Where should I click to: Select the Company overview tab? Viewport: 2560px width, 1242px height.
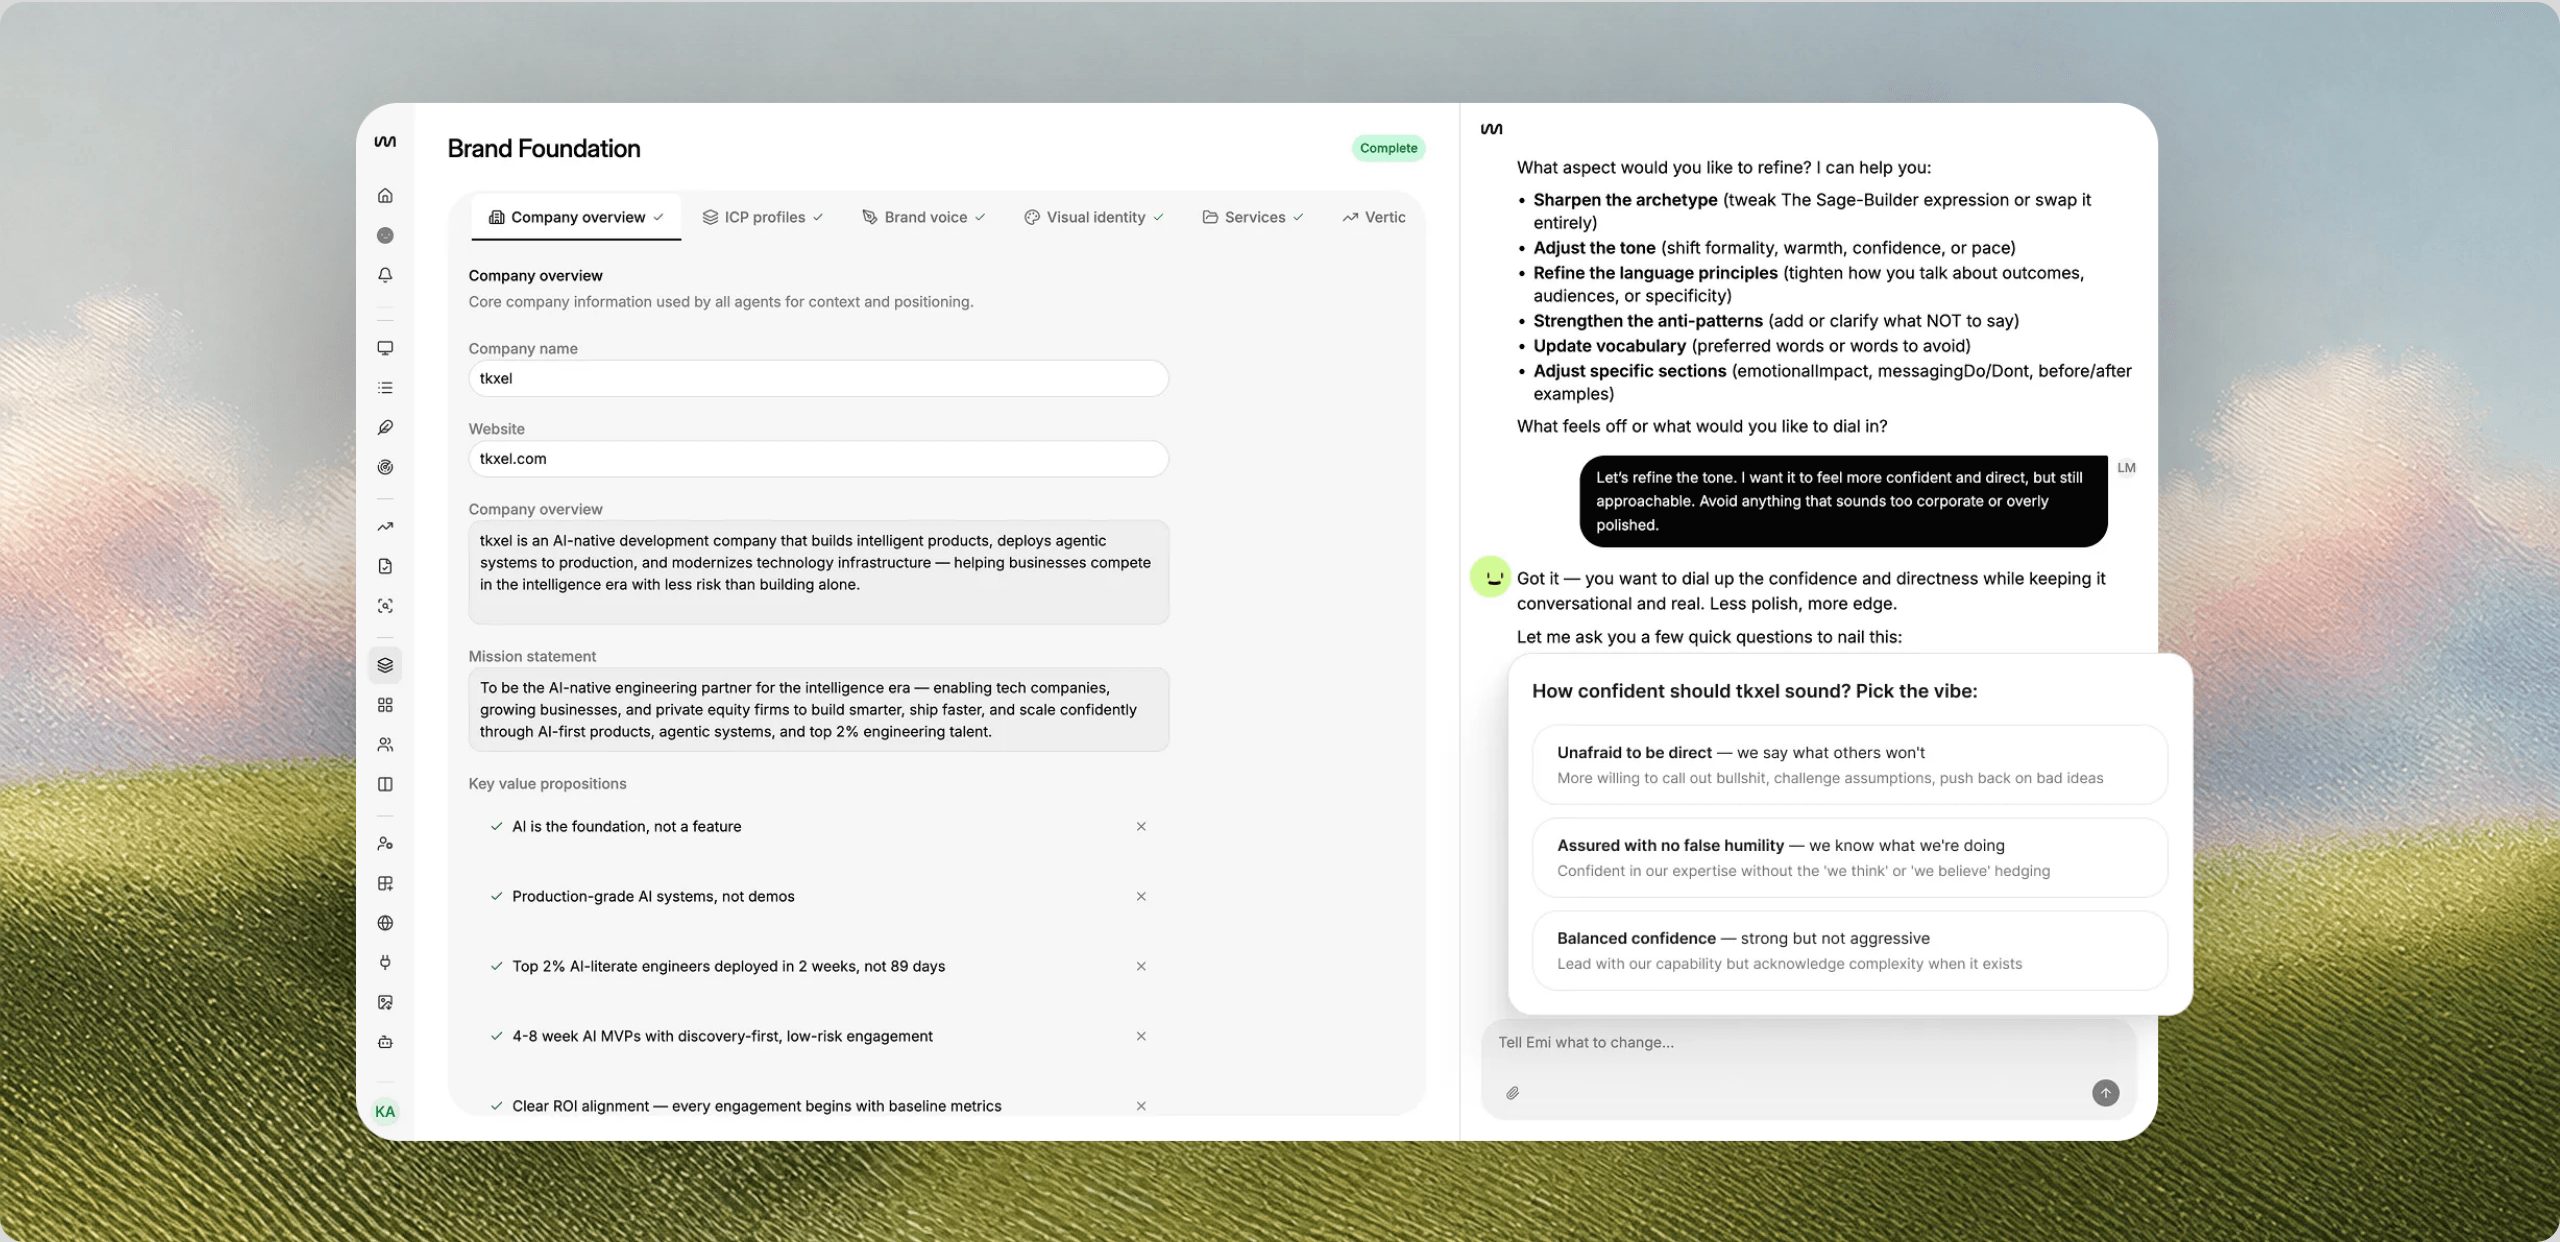[x=576, y=217]
